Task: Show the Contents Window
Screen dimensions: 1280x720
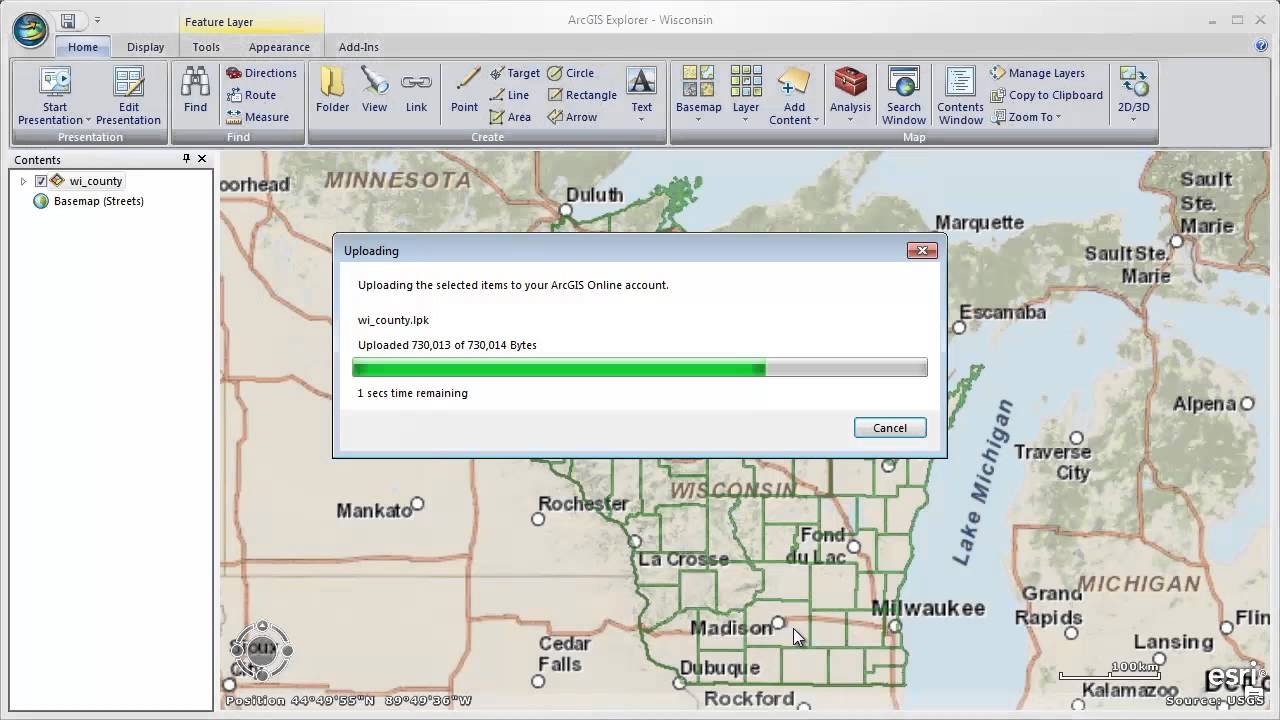Action: click(x=960, y=97)
